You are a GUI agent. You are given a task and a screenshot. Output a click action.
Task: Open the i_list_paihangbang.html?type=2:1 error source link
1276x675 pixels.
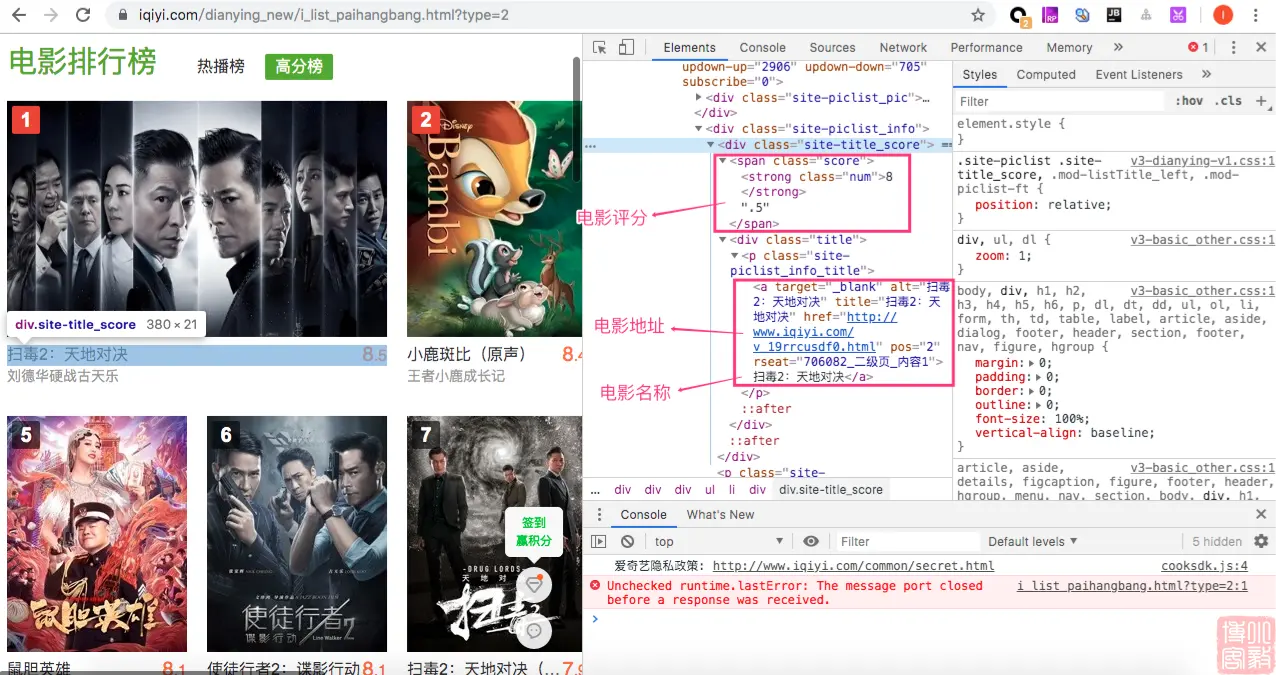tap(1132, 586)
